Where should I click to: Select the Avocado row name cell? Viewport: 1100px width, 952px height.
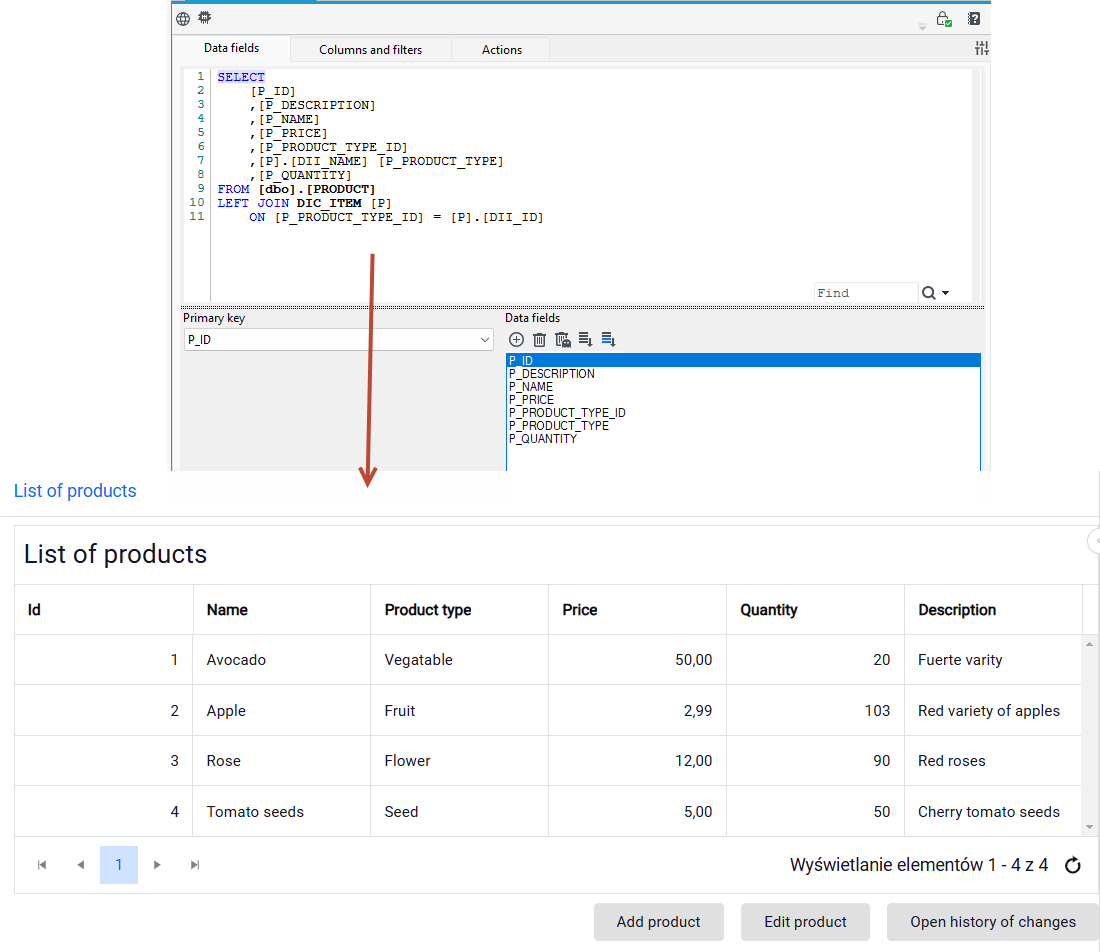(281, 660)
